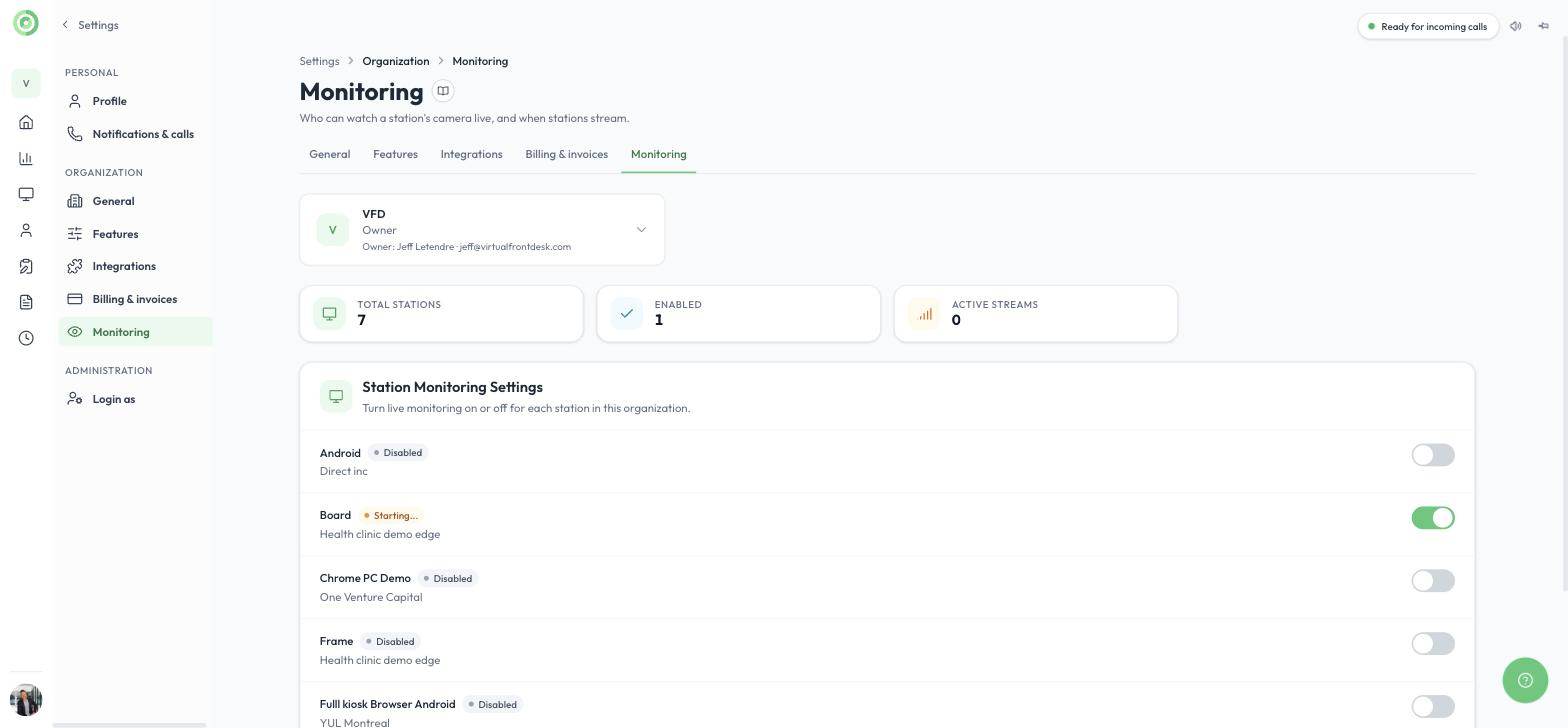Click the Organization breadcrumb link

click(396, 61)
